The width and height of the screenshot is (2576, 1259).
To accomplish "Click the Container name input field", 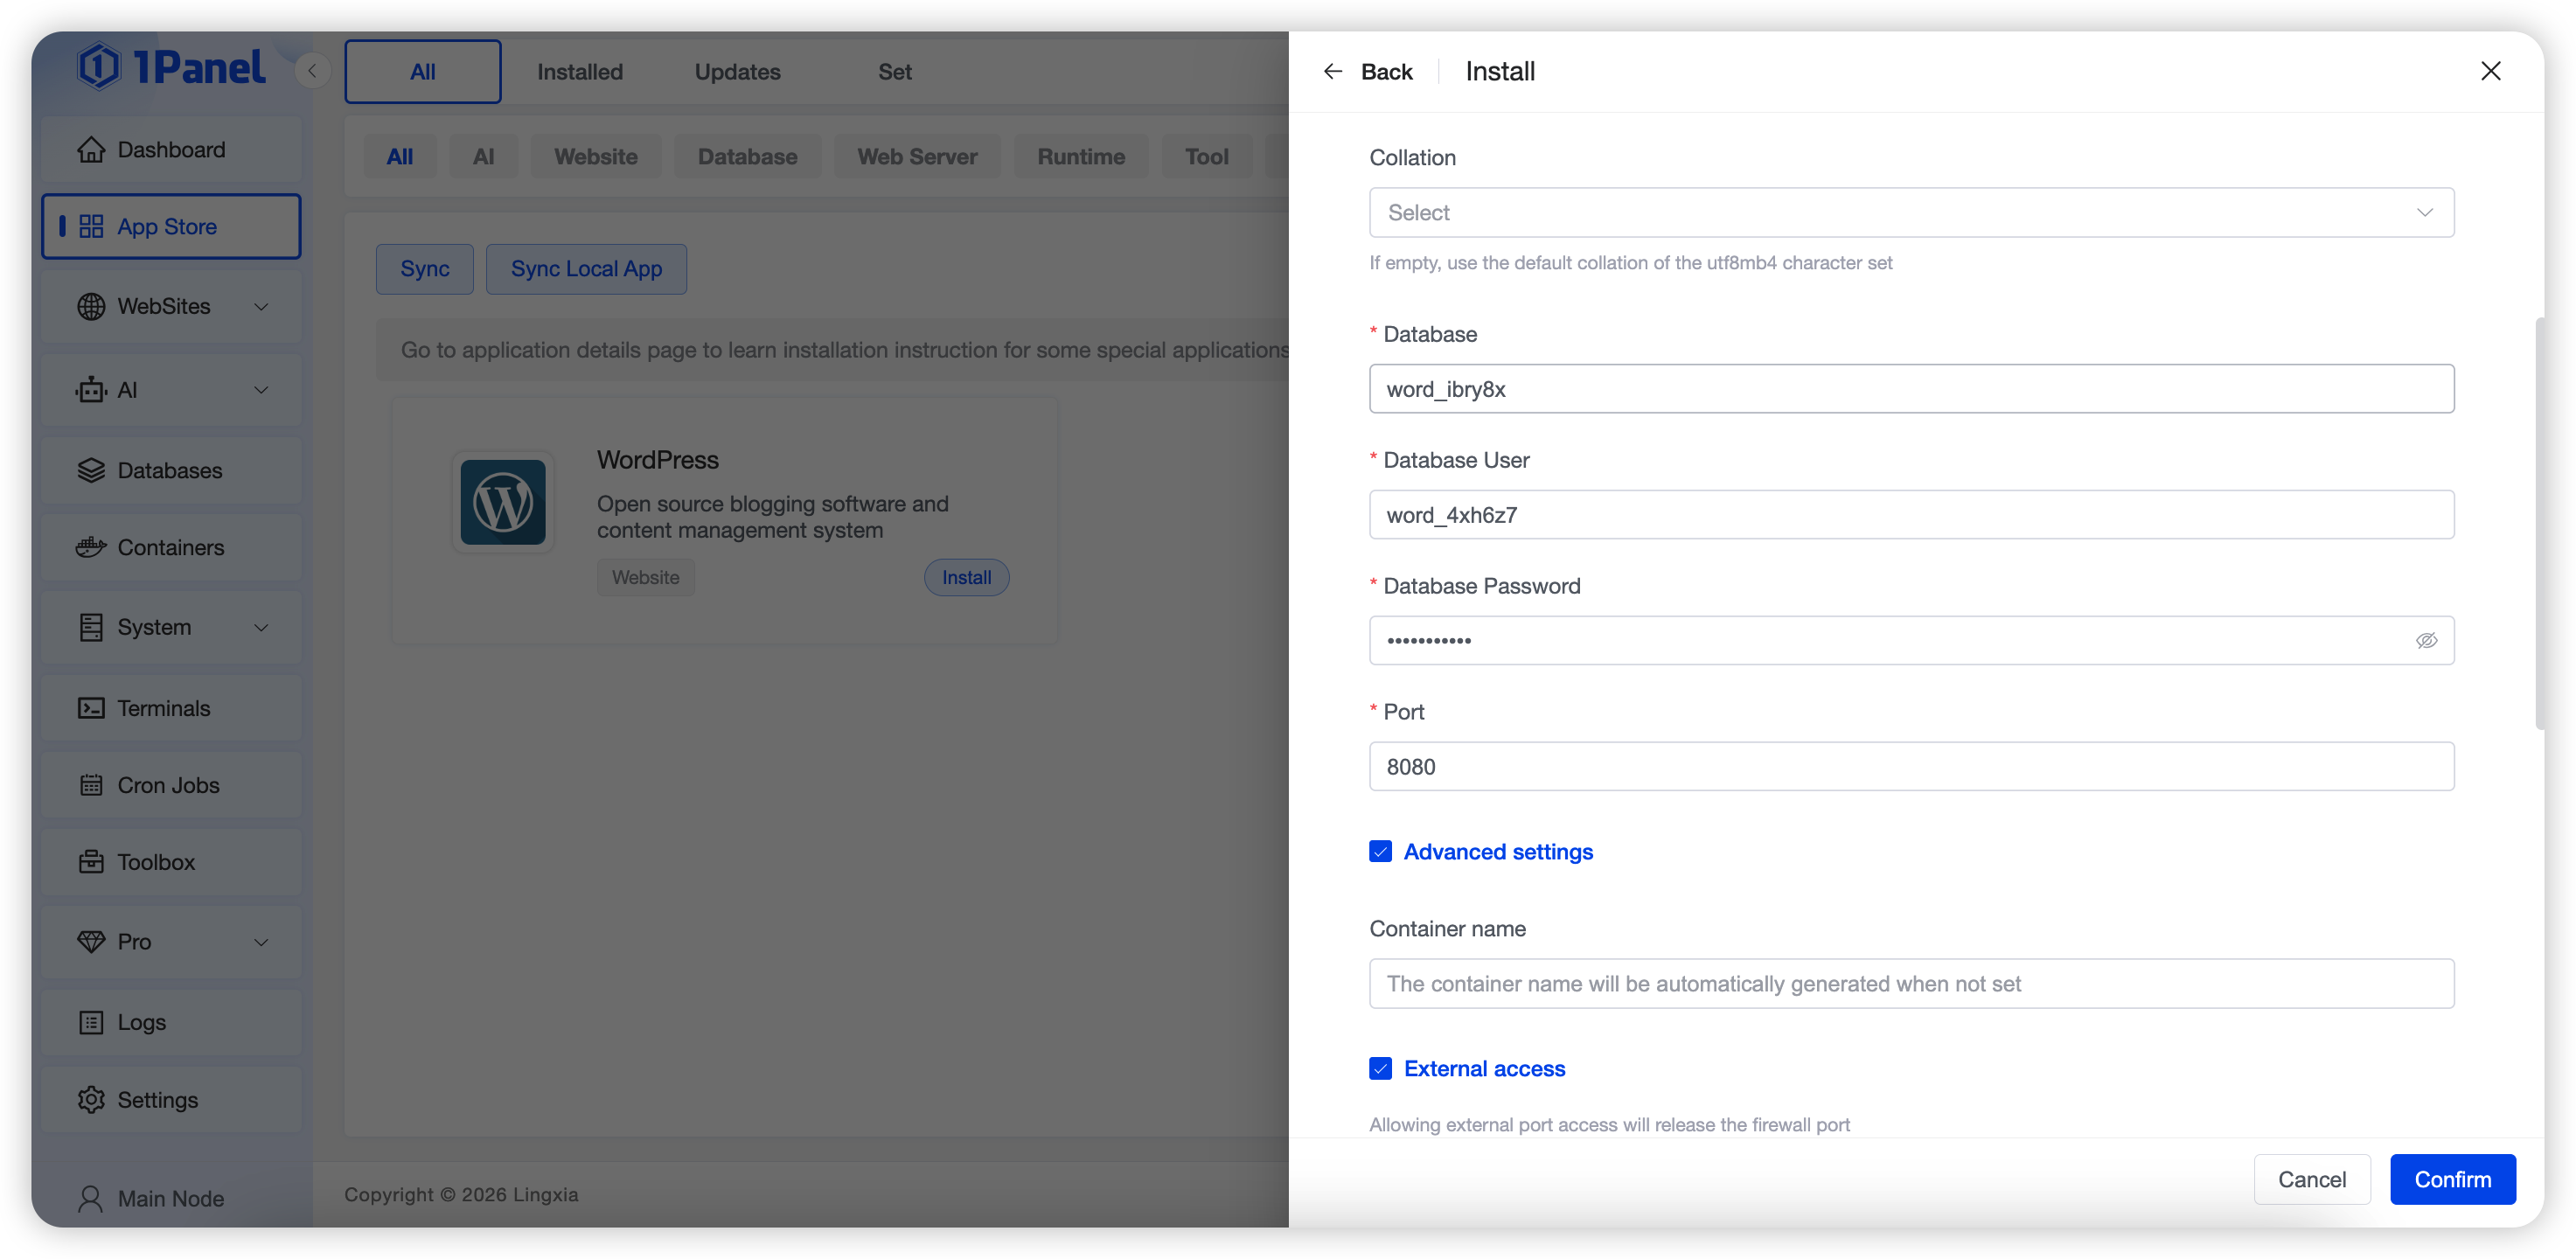I will 1910,984.
